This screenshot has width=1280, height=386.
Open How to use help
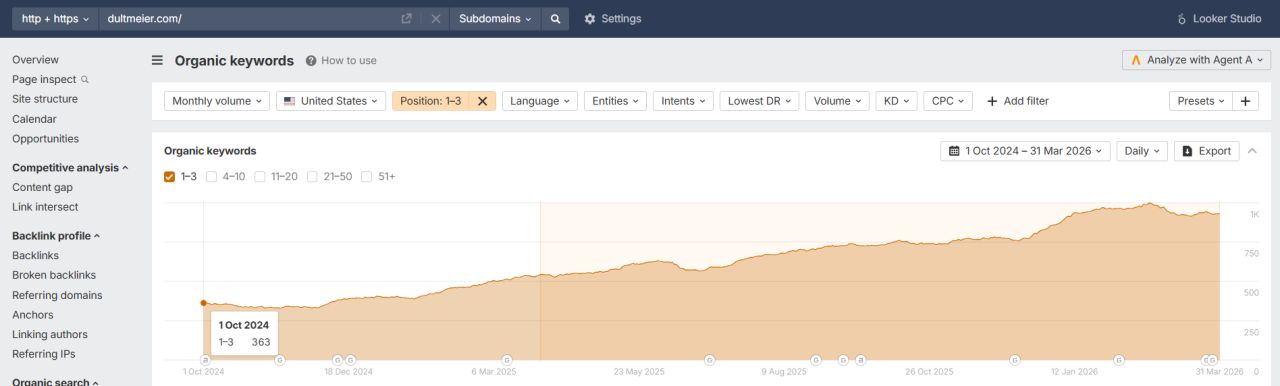click(341, 60)
